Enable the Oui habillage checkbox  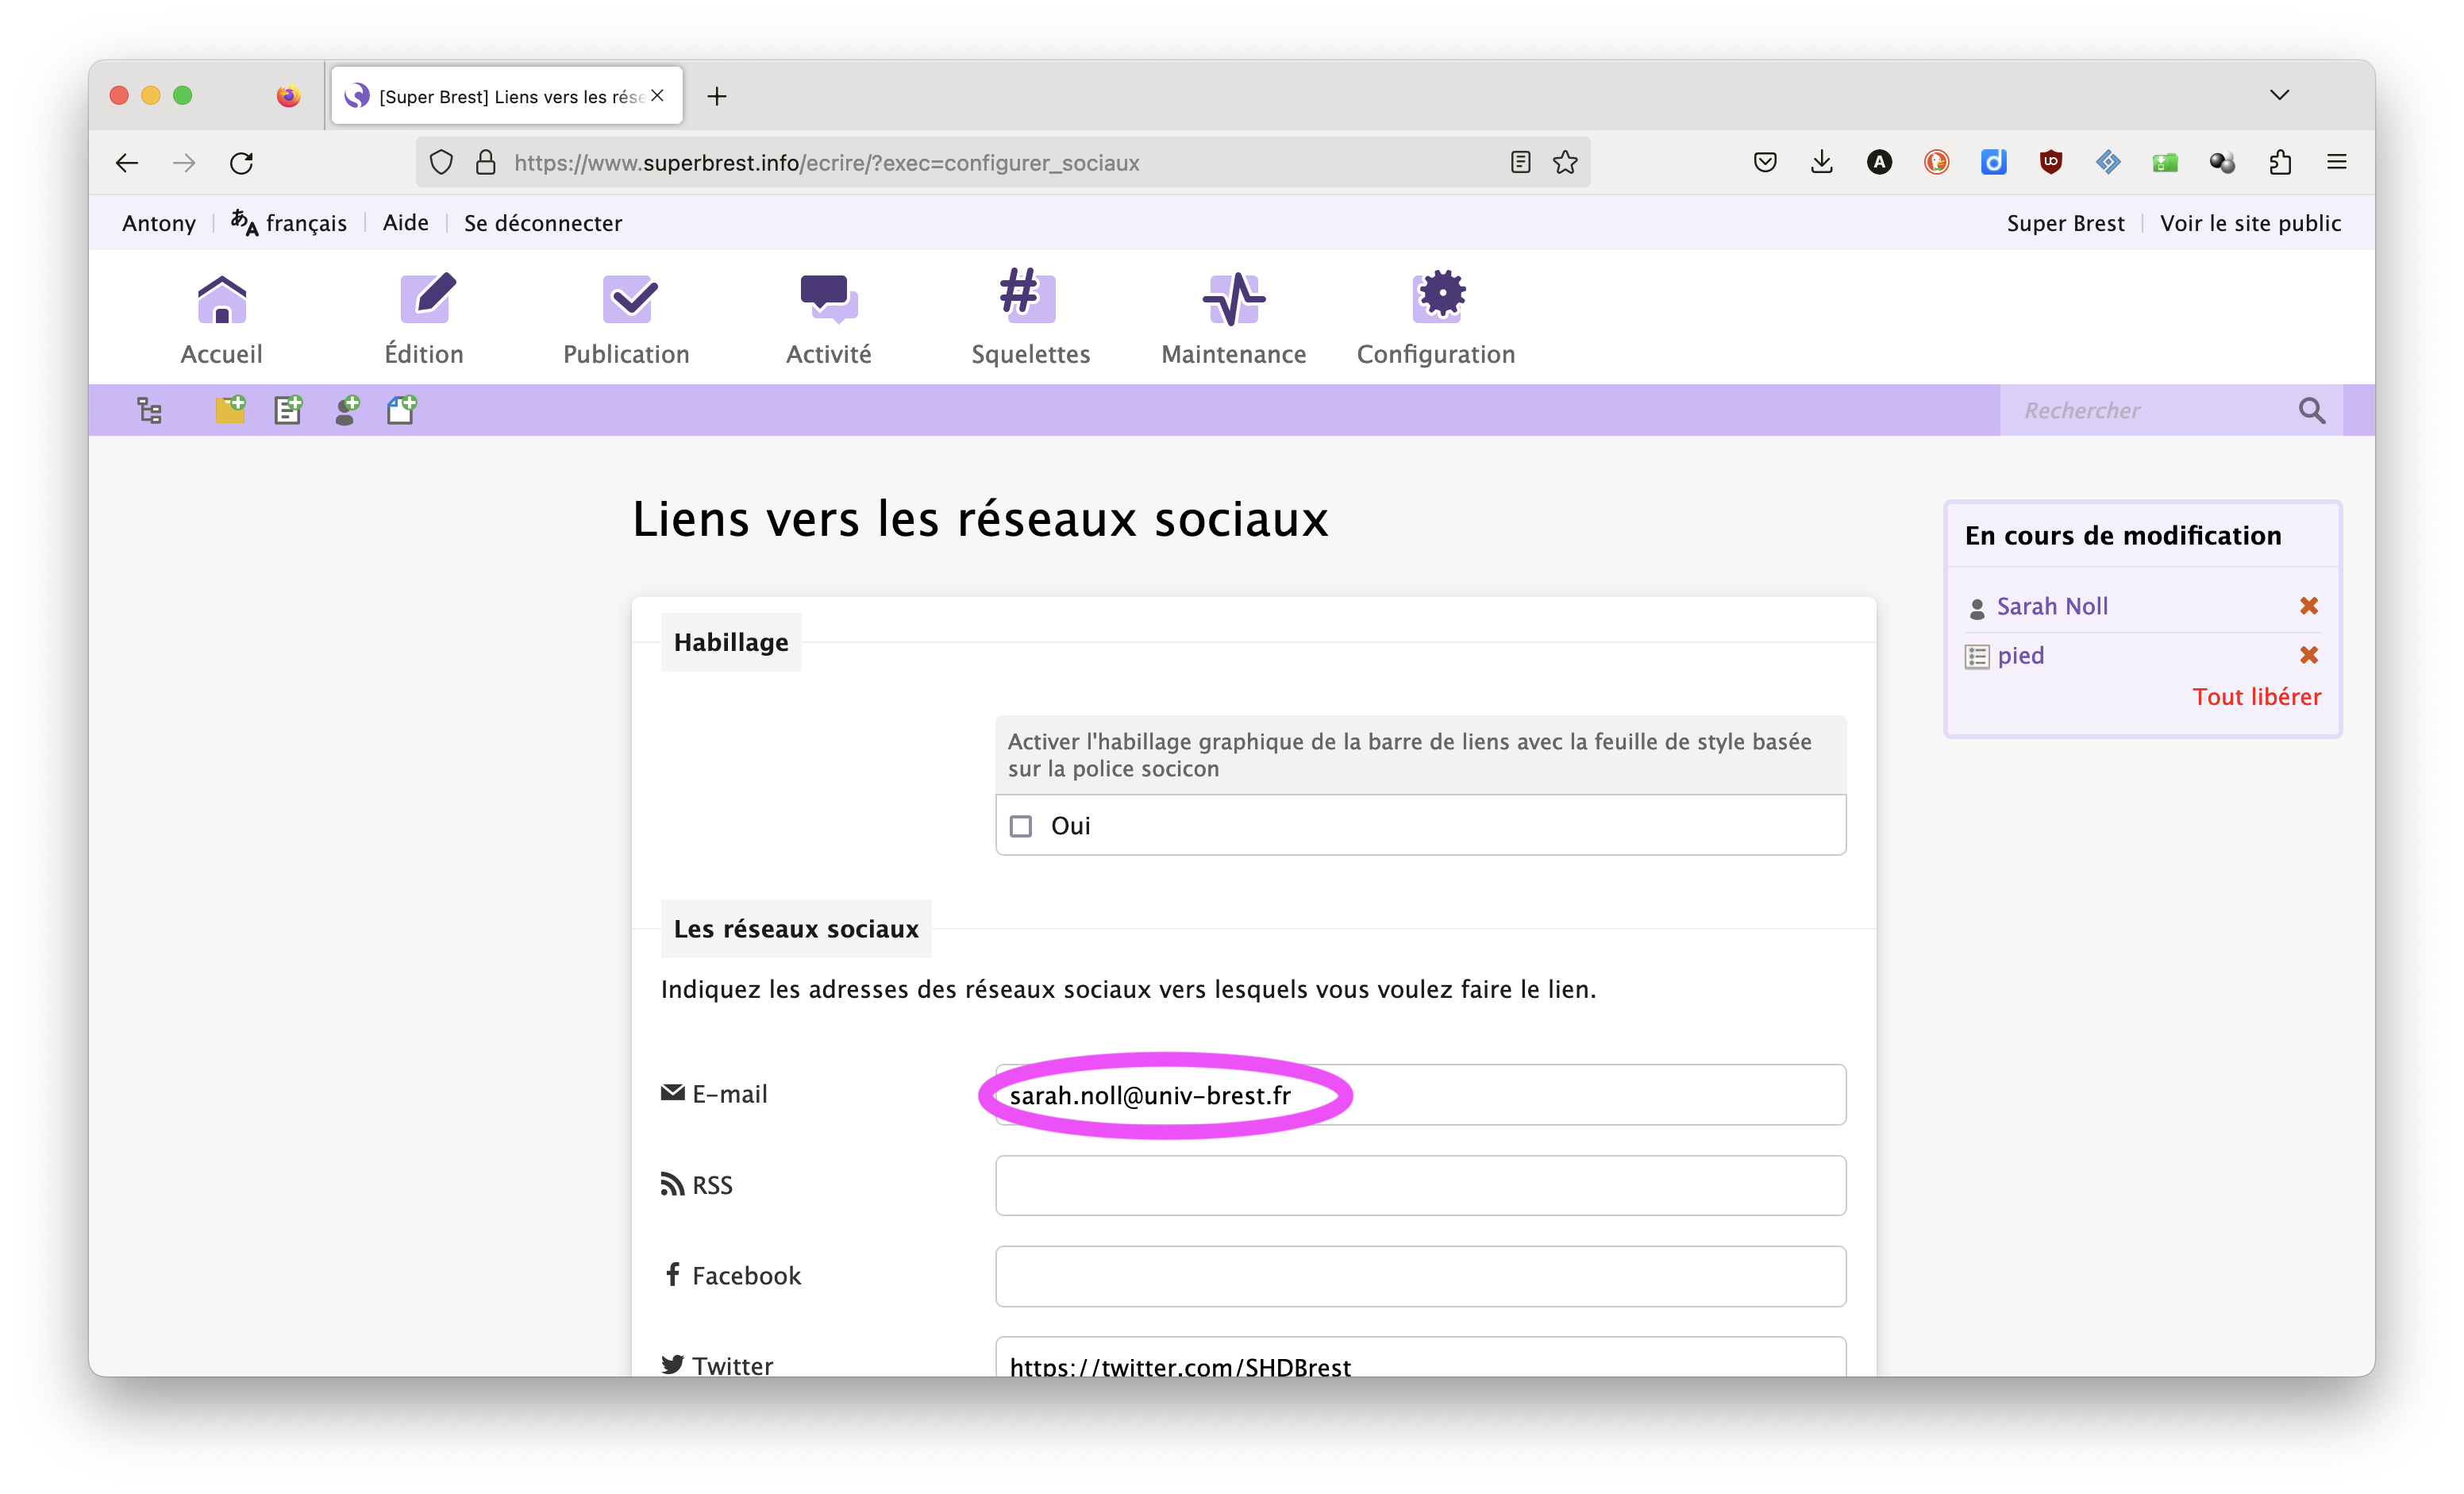click(x=1020, y=826)
